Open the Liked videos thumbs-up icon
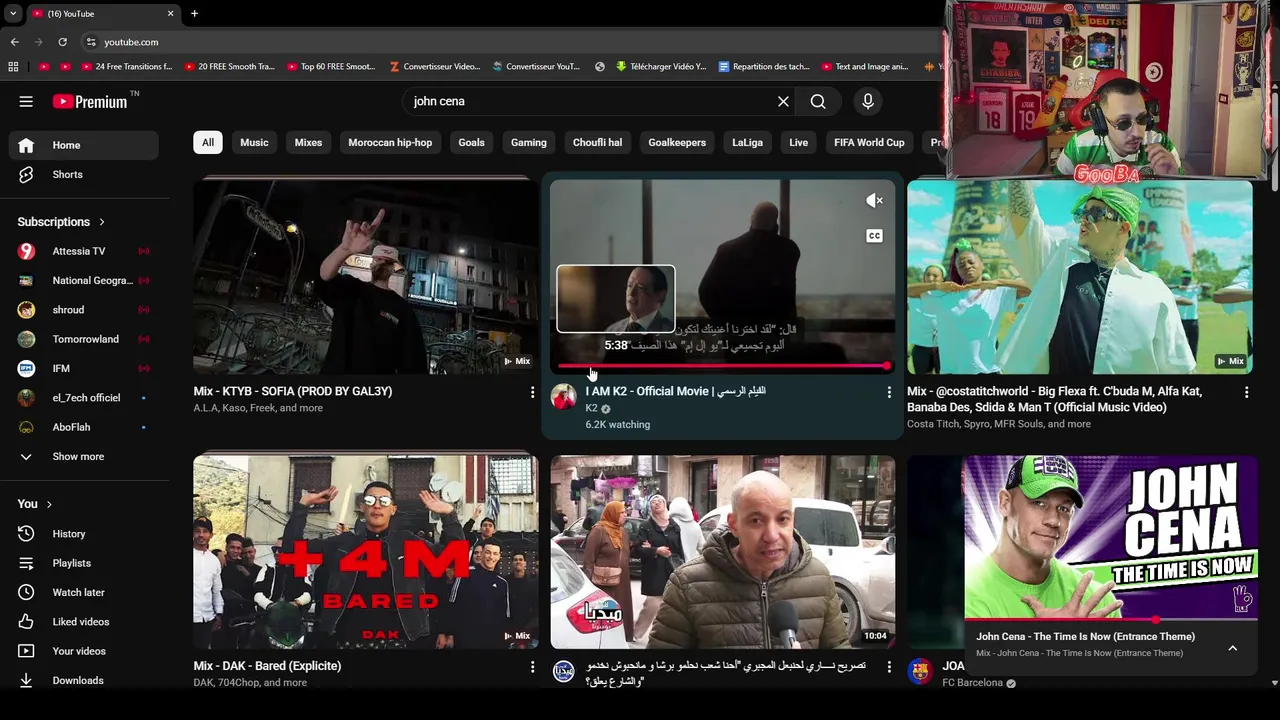Image resolution: width=1280 pixels, height=720 pixels. click(26, 622)
